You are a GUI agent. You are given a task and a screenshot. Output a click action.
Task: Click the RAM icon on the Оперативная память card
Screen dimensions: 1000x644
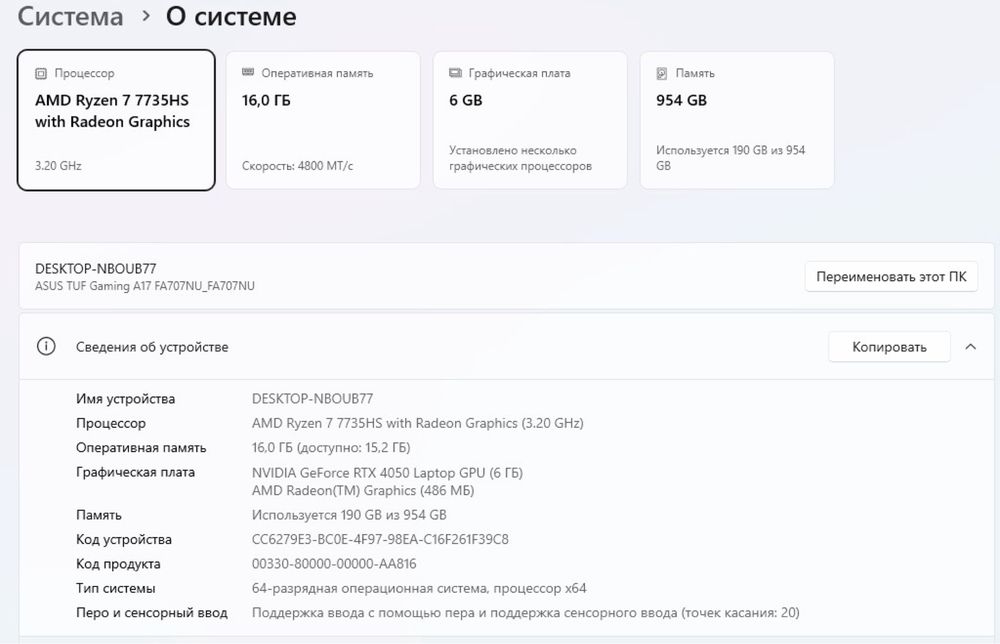(248, 73)
